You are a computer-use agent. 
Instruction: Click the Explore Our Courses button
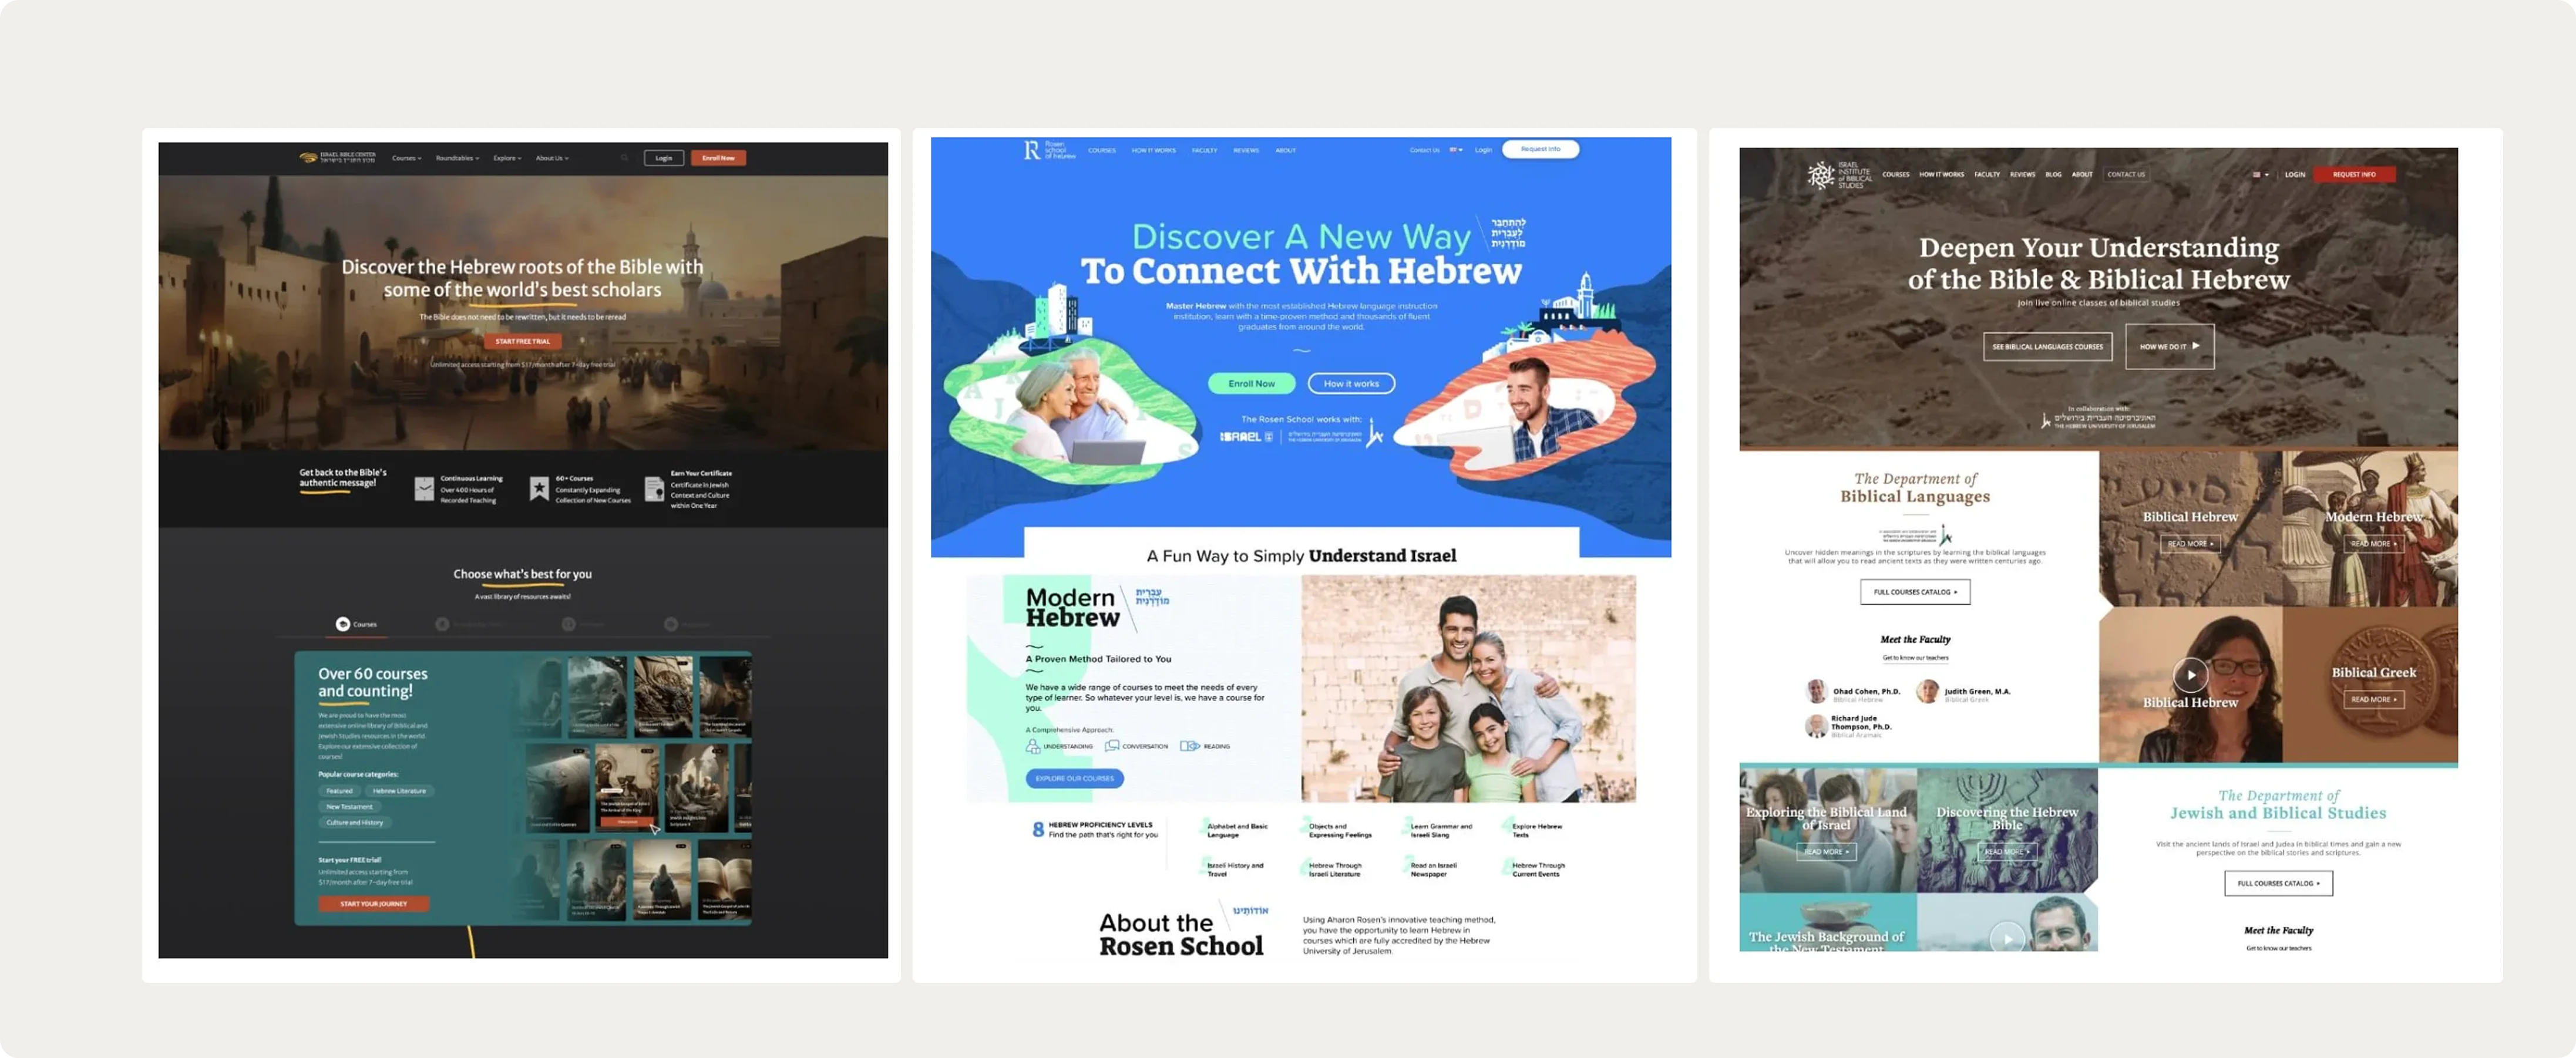tap(1074, 778)
